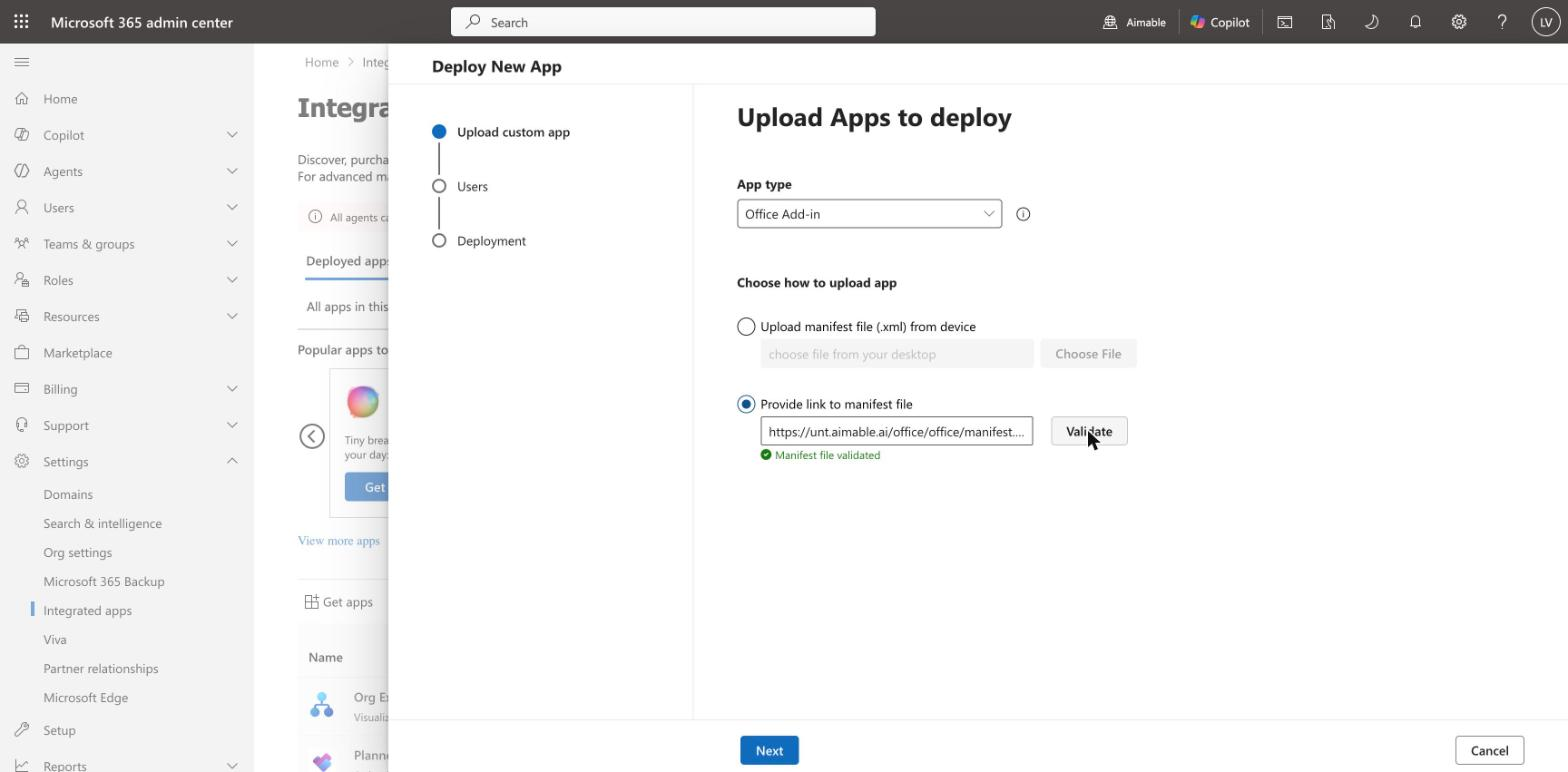
Task: Click the Org Explorer app icon
Action: click(322, 705)
